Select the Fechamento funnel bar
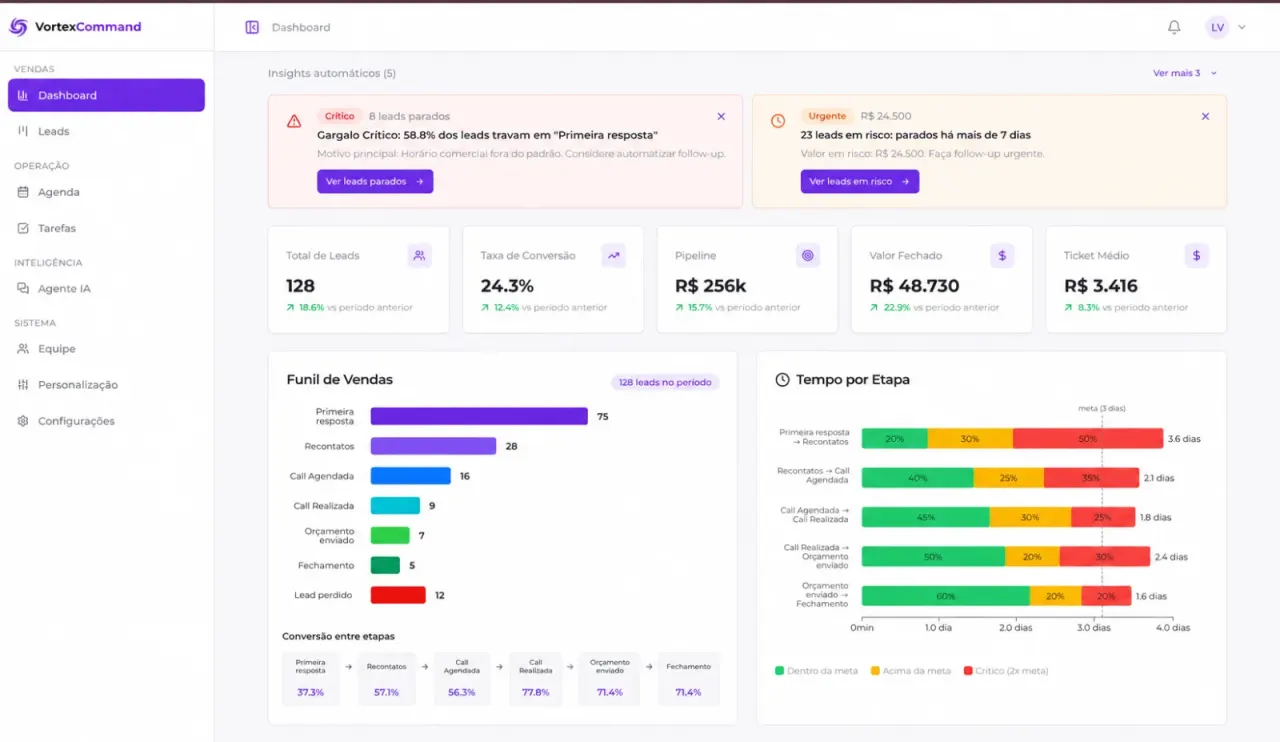The height and width of the screenshot is (742, 1280). point(385,565)
